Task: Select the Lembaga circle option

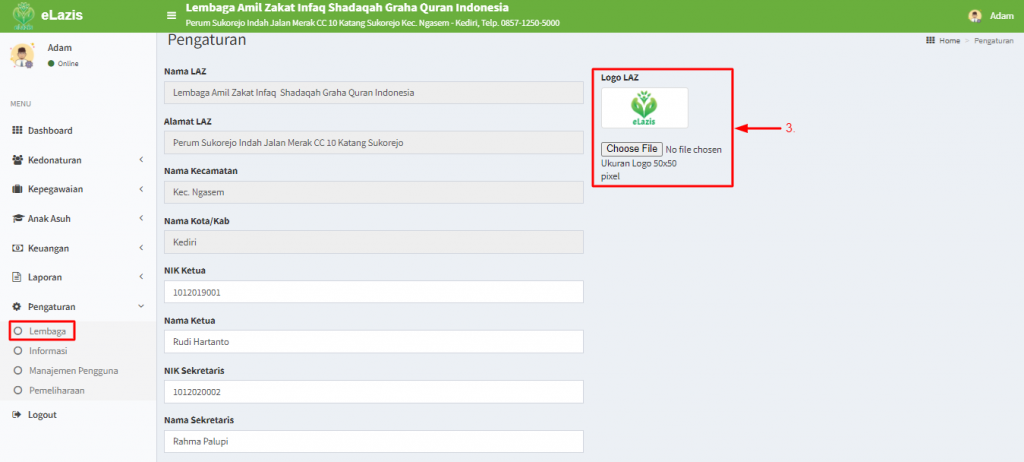Action: pyautogui.click(x=18, y=331)
